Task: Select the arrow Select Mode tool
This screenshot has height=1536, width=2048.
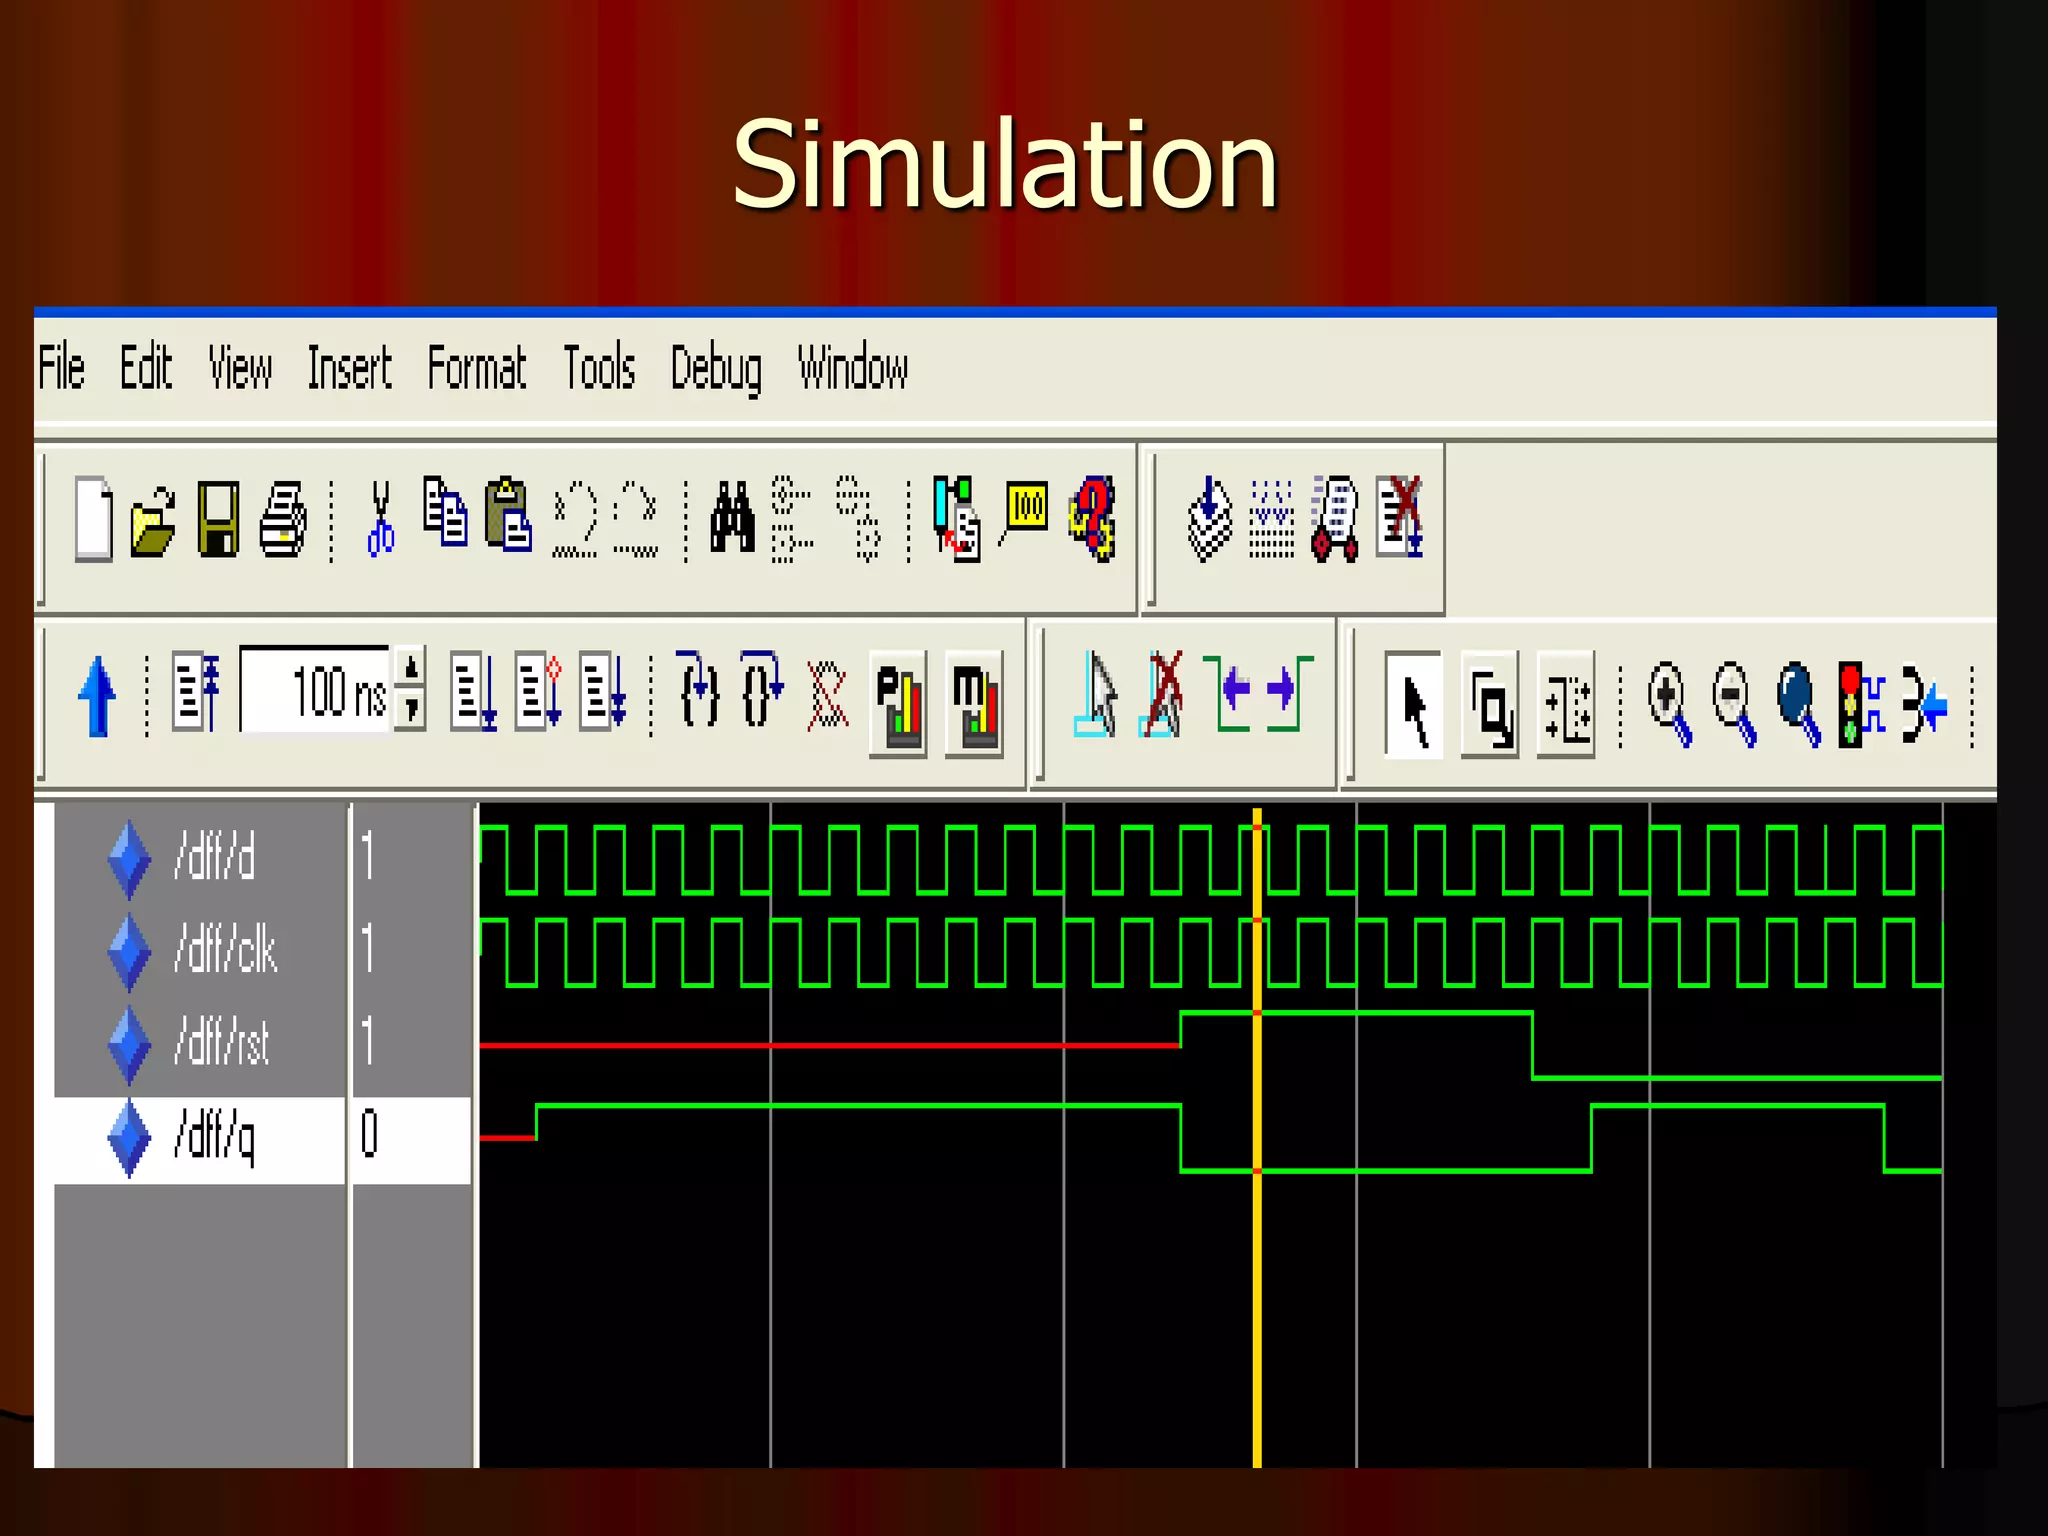Action: click(x=1413, y=704)
